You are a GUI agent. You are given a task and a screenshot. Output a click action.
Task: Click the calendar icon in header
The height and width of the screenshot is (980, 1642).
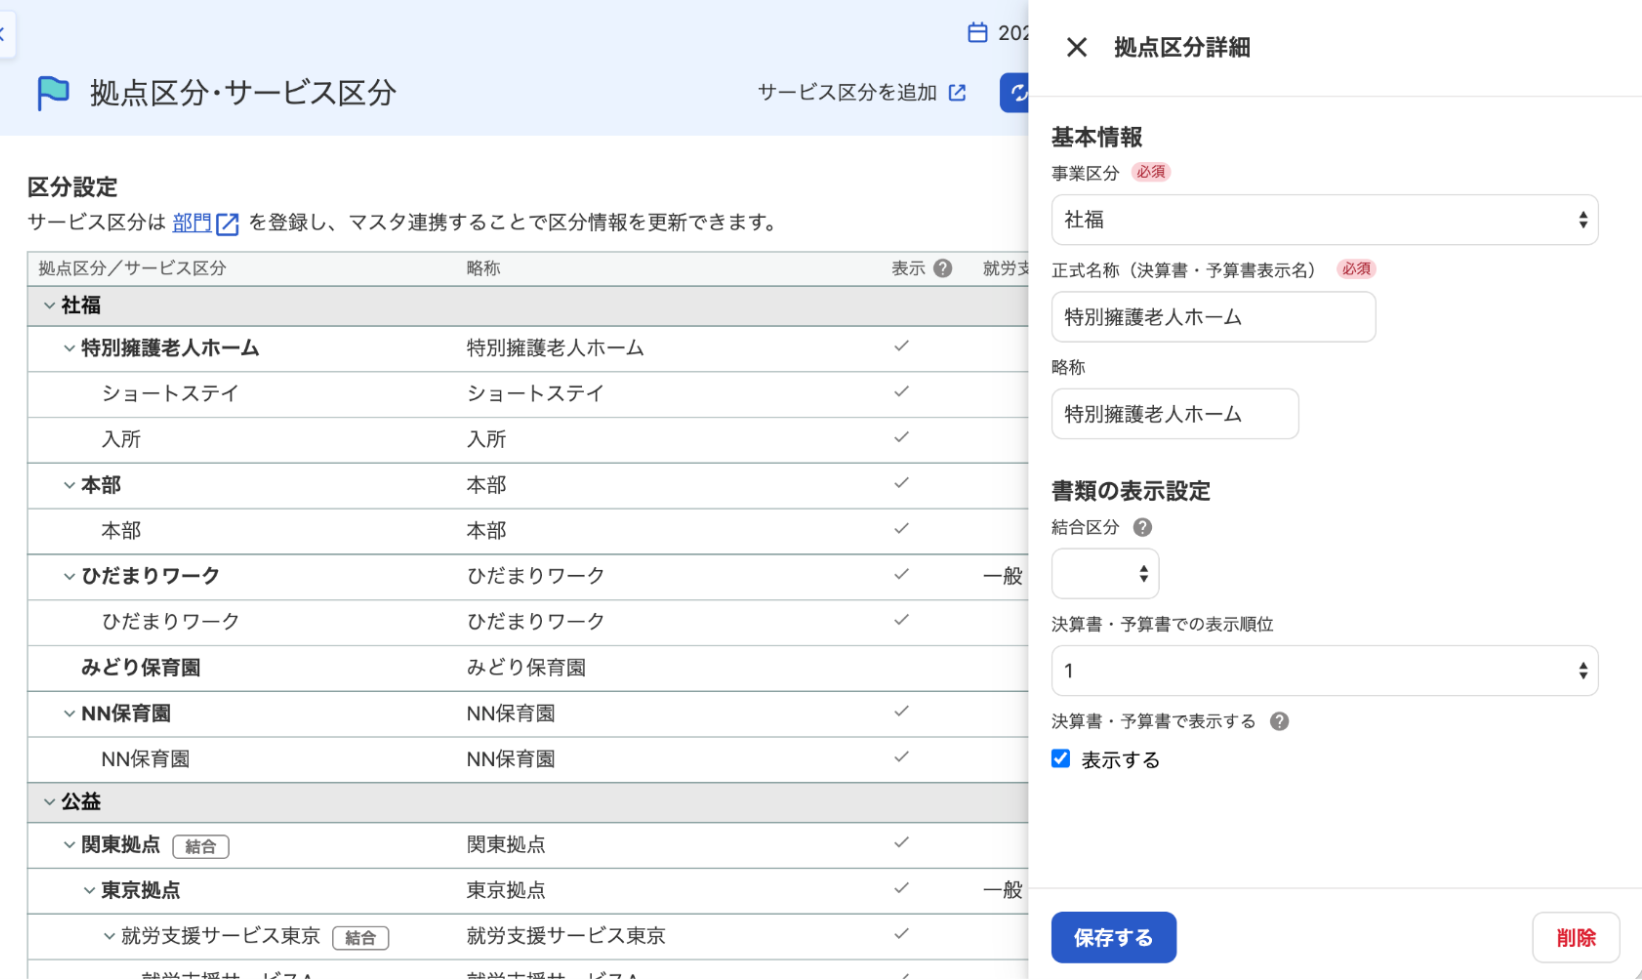[x=977, y=33]
